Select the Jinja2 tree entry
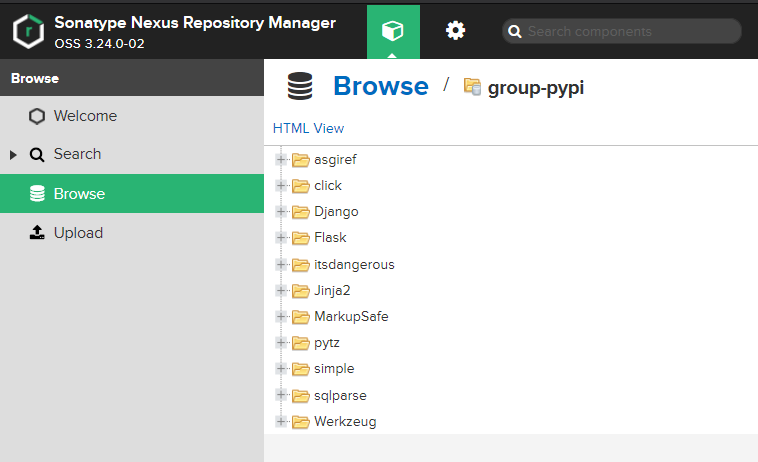 [x=333, y=290]
